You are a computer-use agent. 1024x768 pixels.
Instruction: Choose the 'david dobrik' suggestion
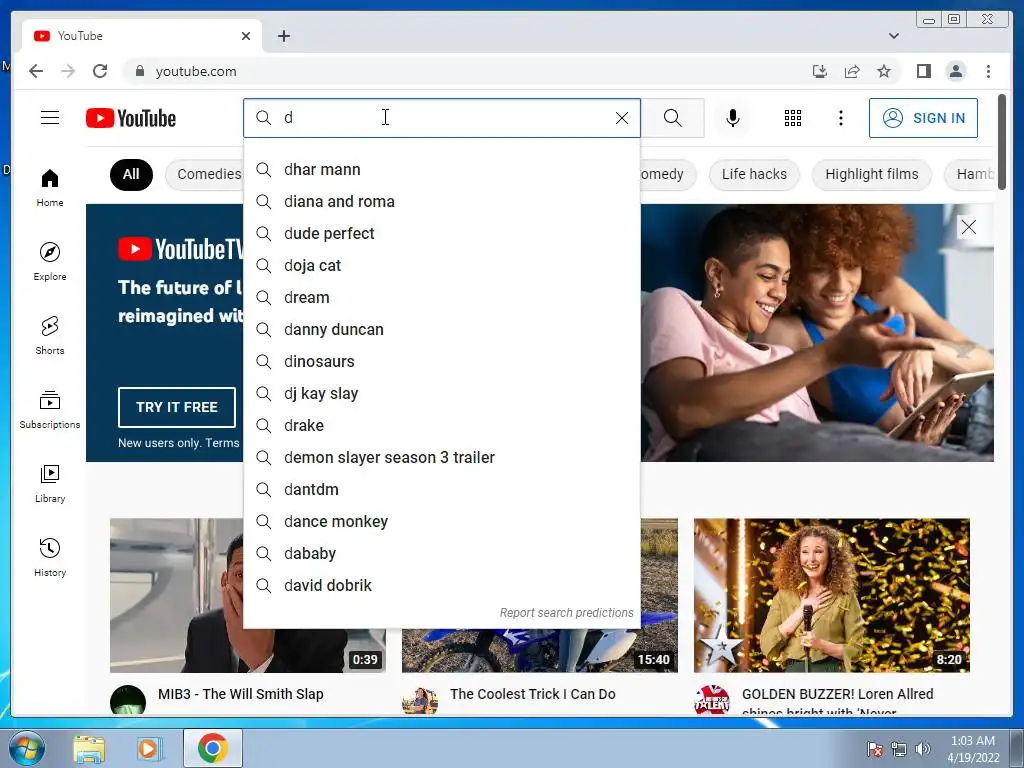[x=441, y=586]
